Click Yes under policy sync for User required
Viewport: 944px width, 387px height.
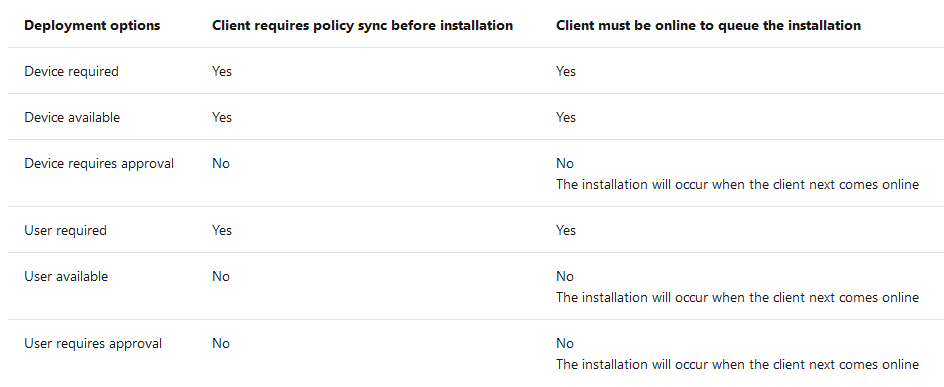pos(222,231)
